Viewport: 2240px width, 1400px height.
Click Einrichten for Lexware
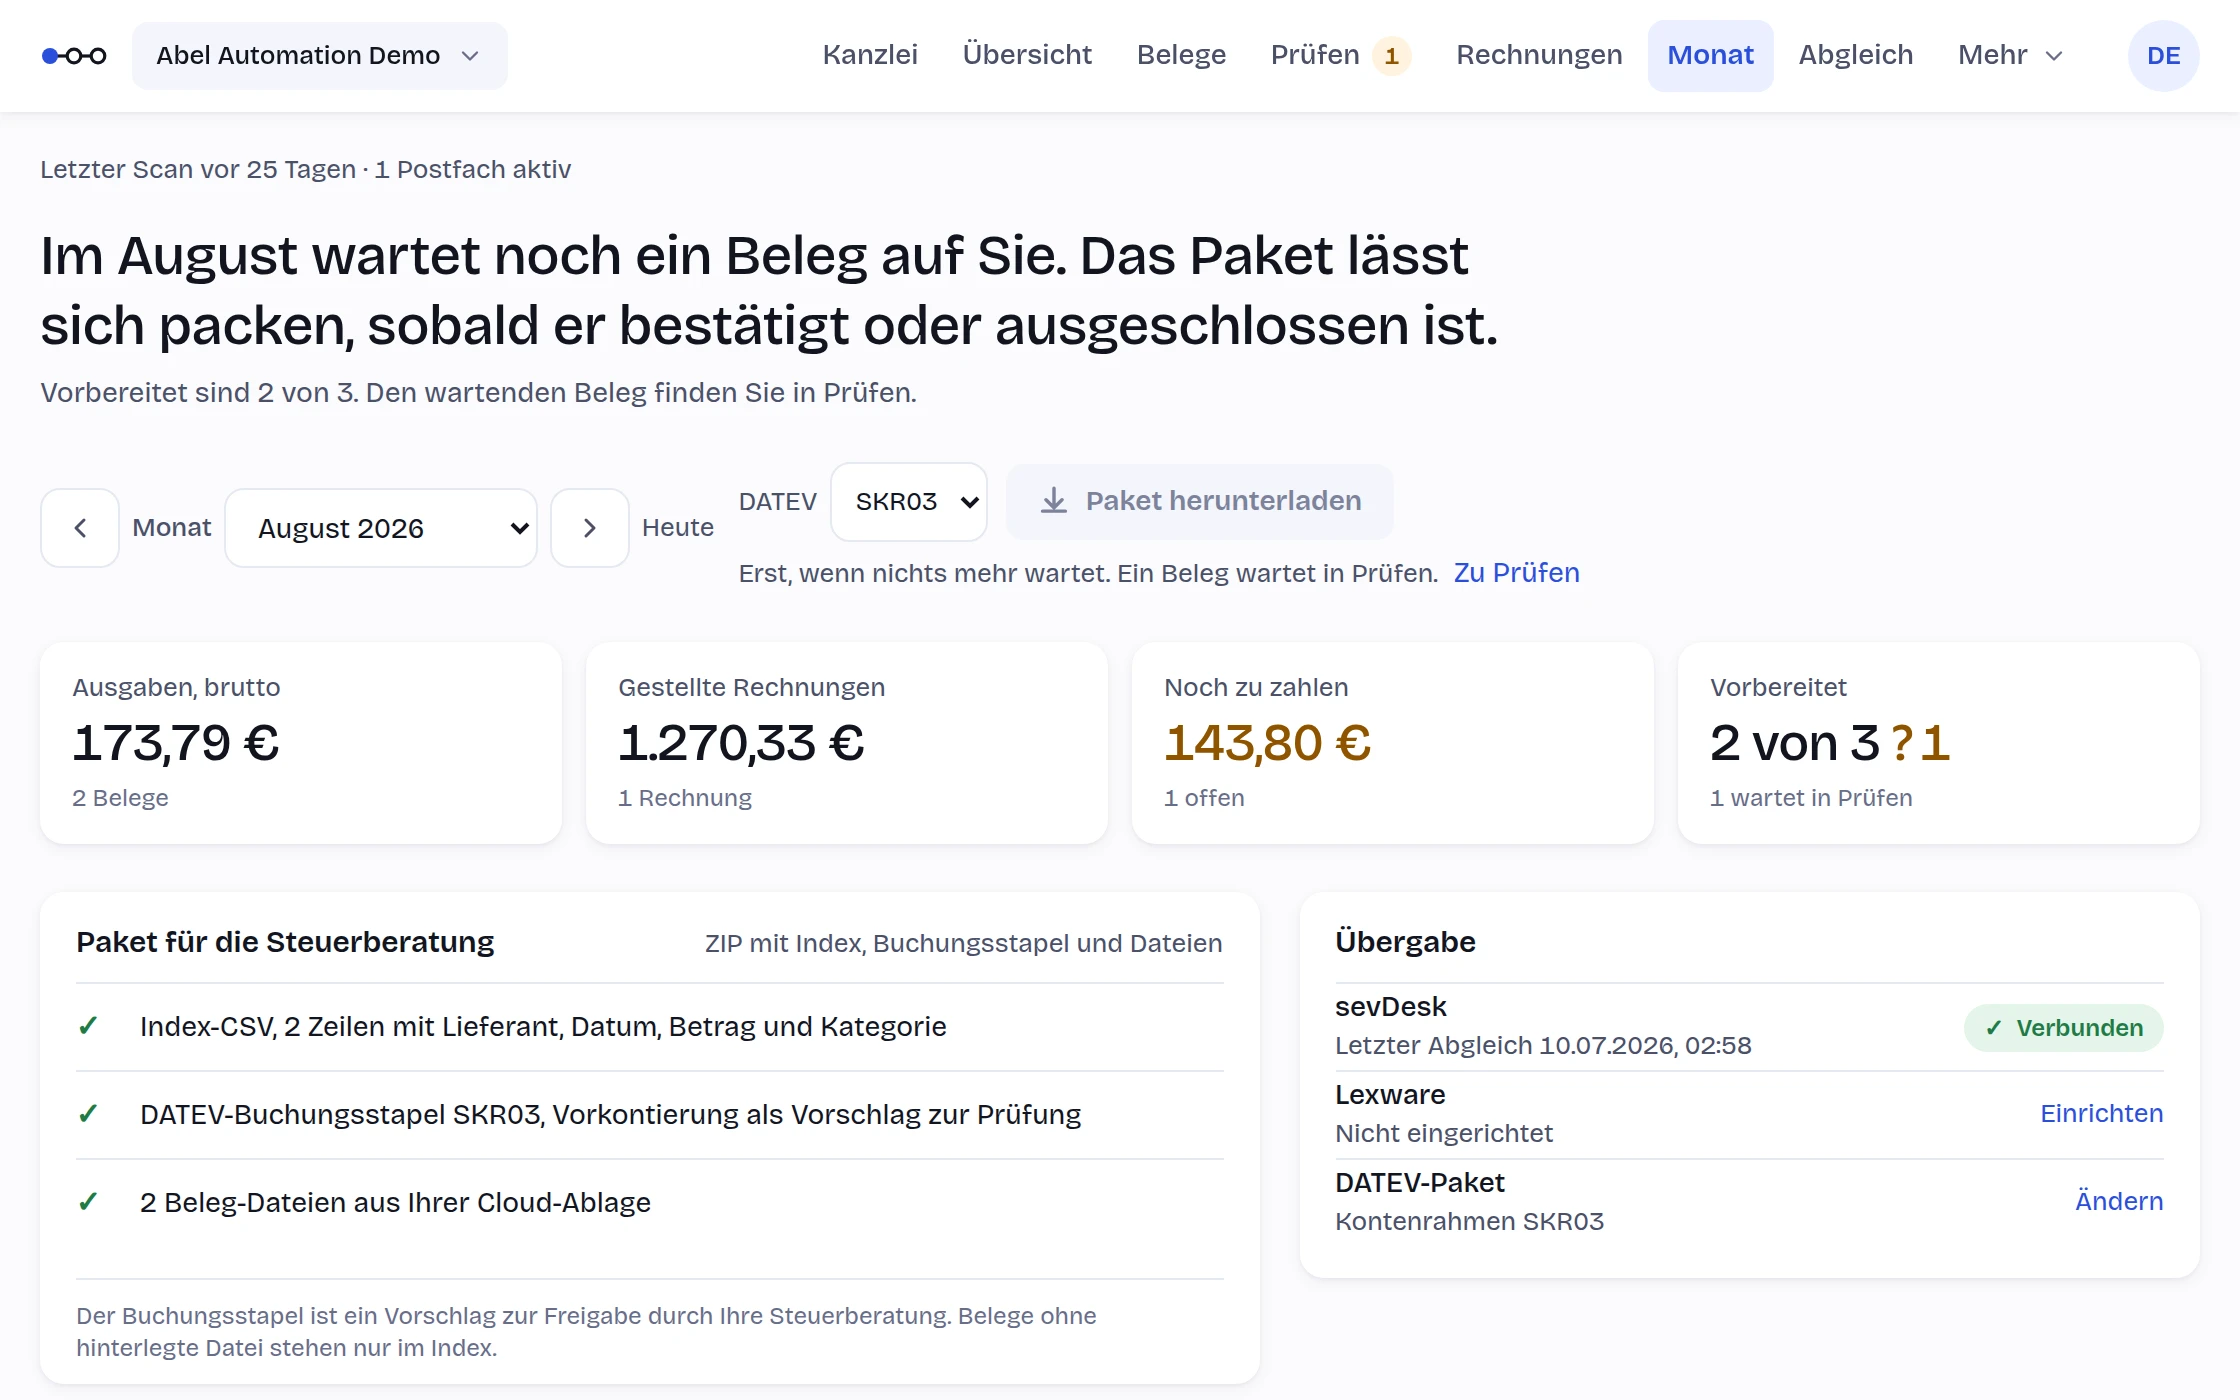(2101, 1114)
